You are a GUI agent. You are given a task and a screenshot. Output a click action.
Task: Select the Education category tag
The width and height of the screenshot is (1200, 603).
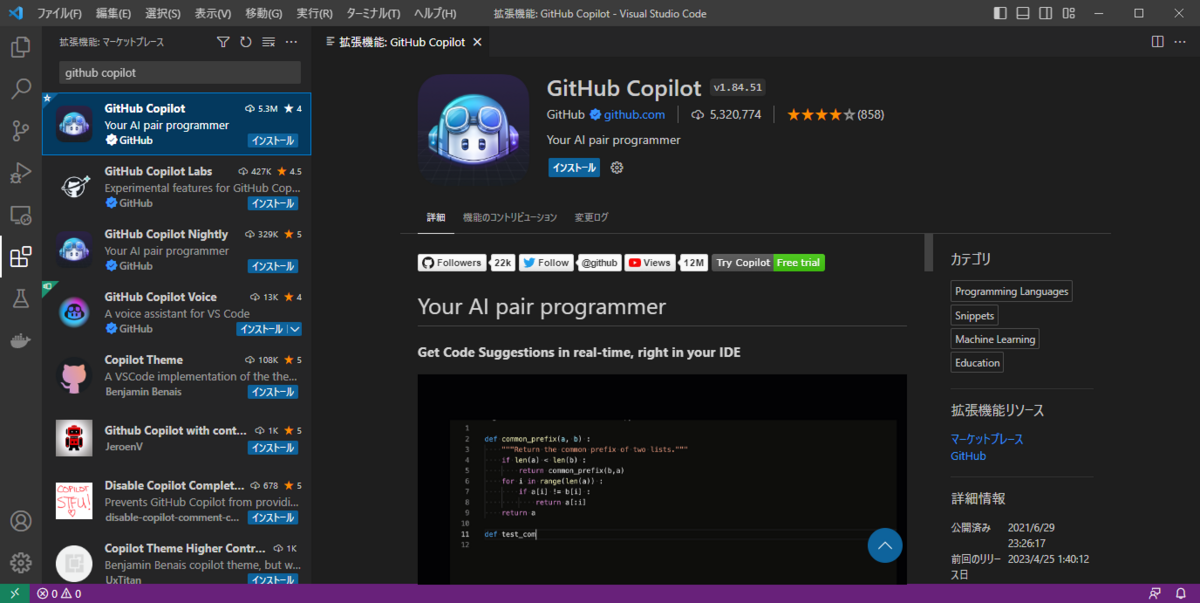click(977, 363)
